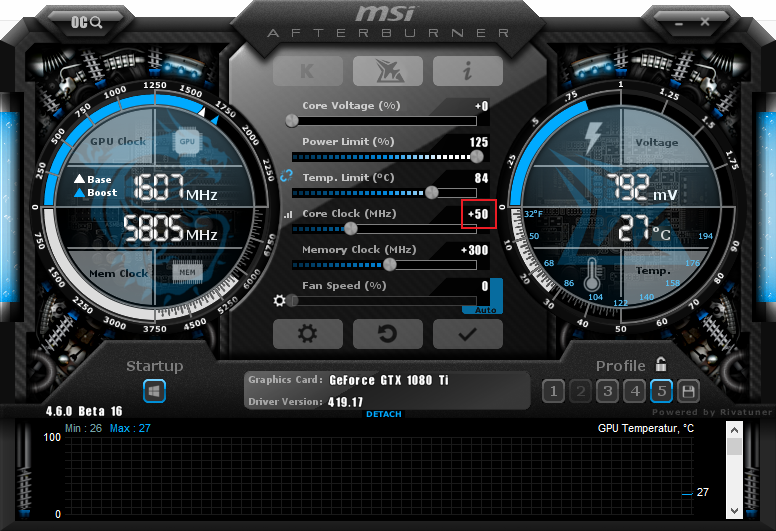Click the Core Voltage slider handle
This screenshot has height=531, width=776.
292,120
